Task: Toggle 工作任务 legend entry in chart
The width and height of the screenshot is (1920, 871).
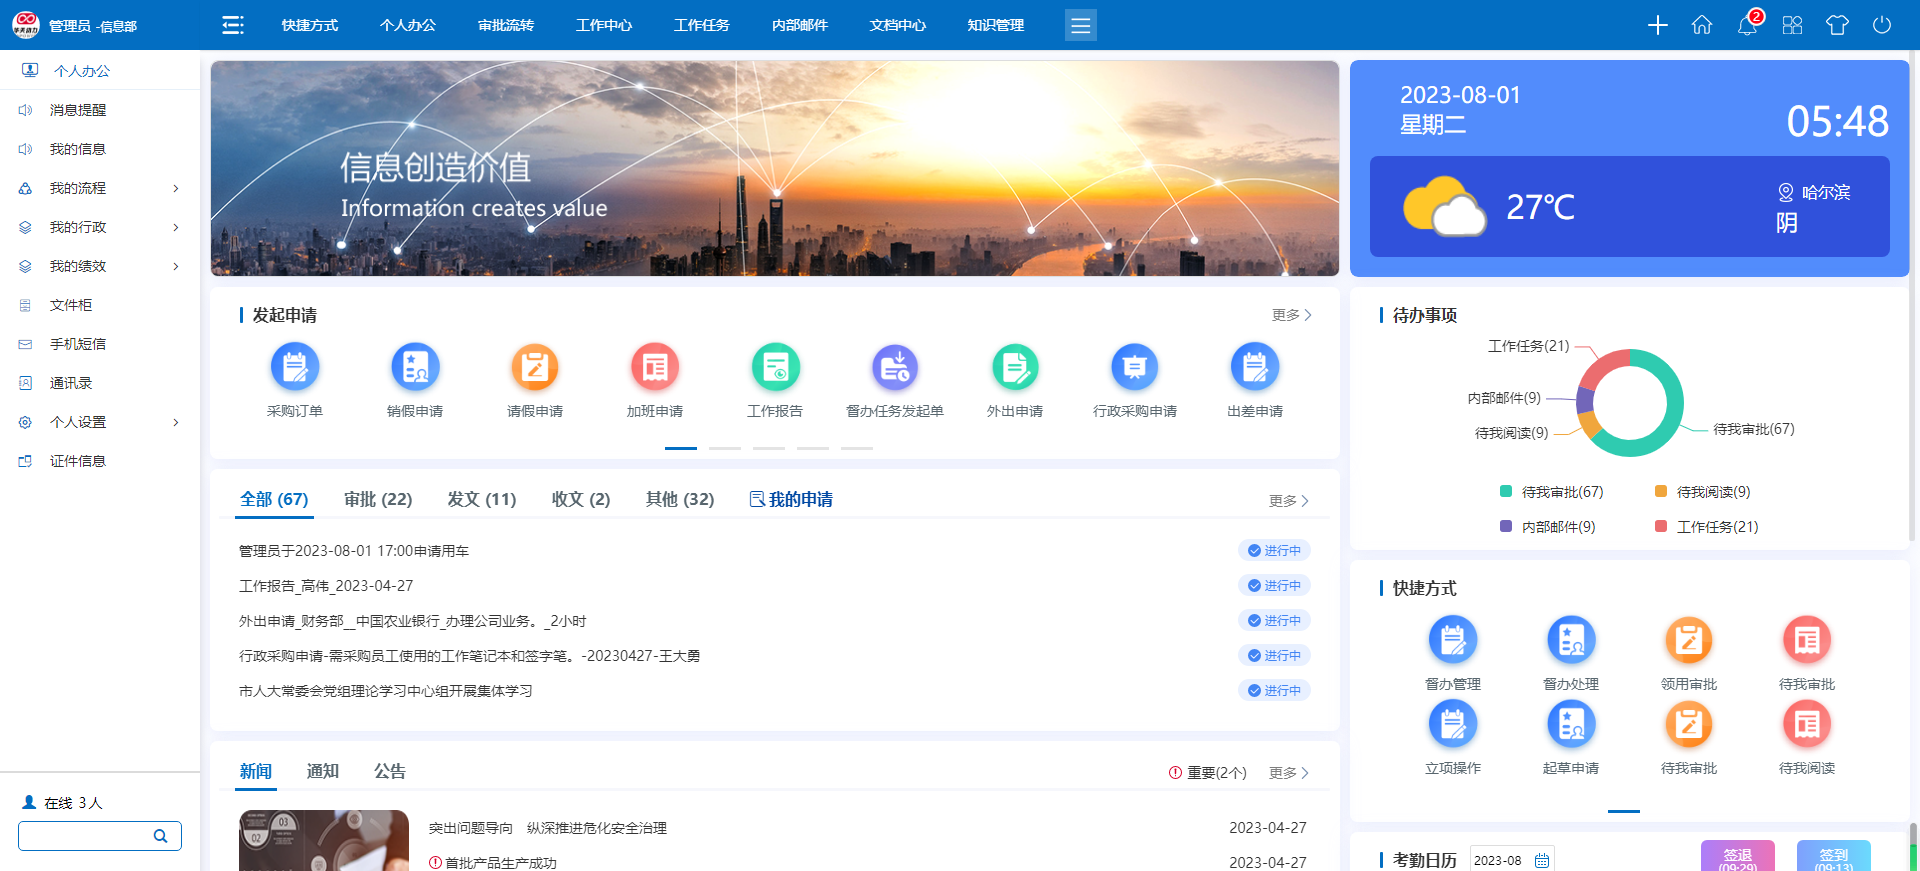Action: click(x=1706, y=527)
